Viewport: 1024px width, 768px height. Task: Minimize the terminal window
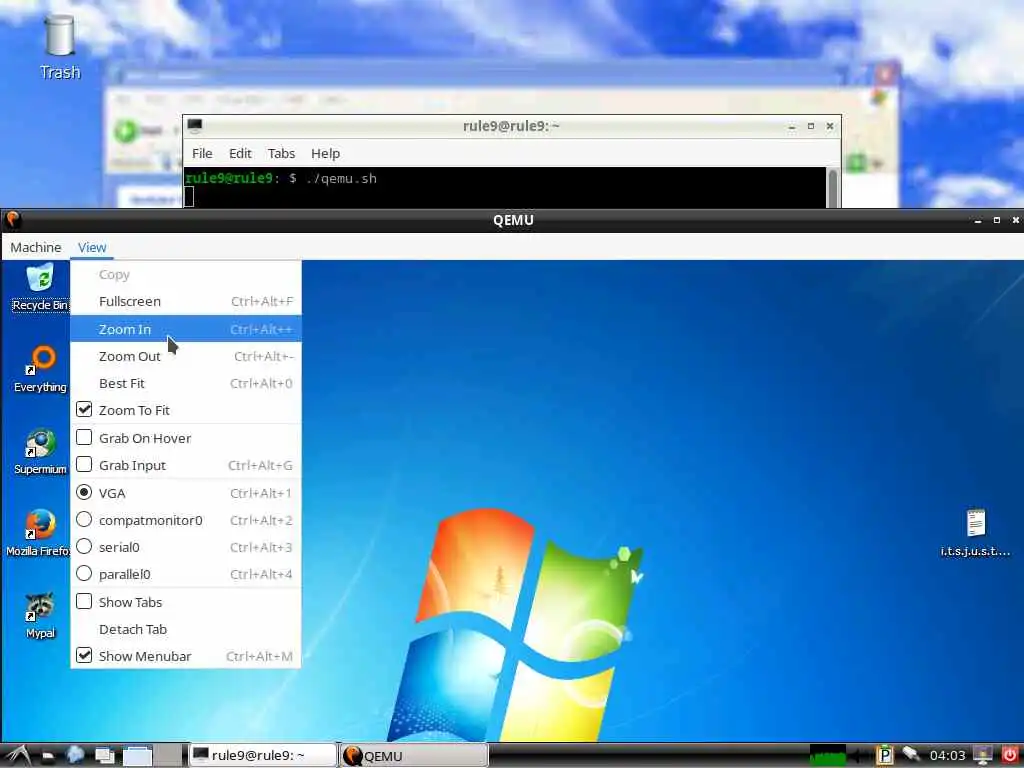[x=792, y=126]
